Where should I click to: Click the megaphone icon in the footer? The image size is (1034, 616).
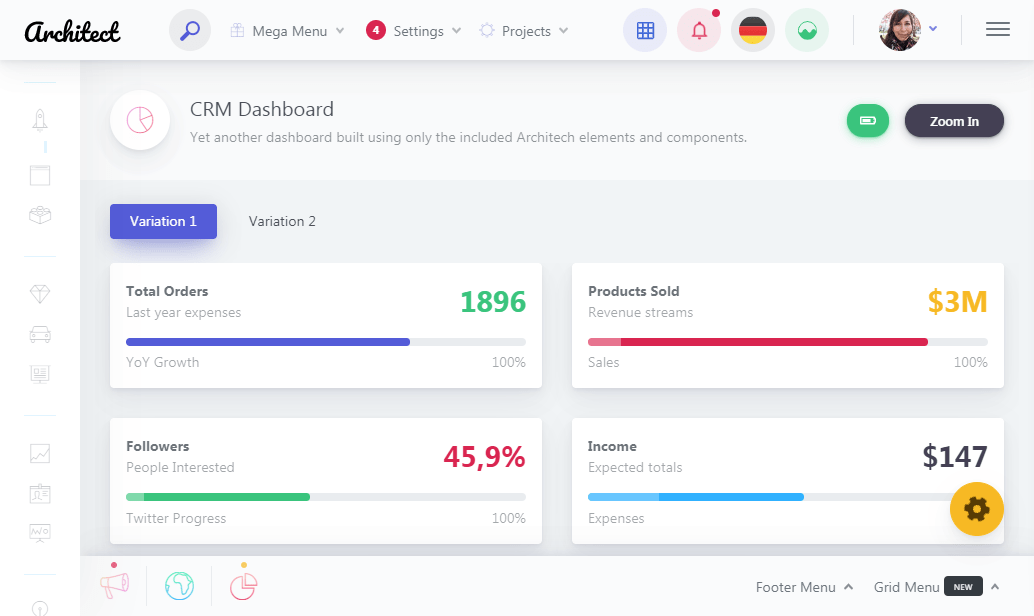pos(114,584)
